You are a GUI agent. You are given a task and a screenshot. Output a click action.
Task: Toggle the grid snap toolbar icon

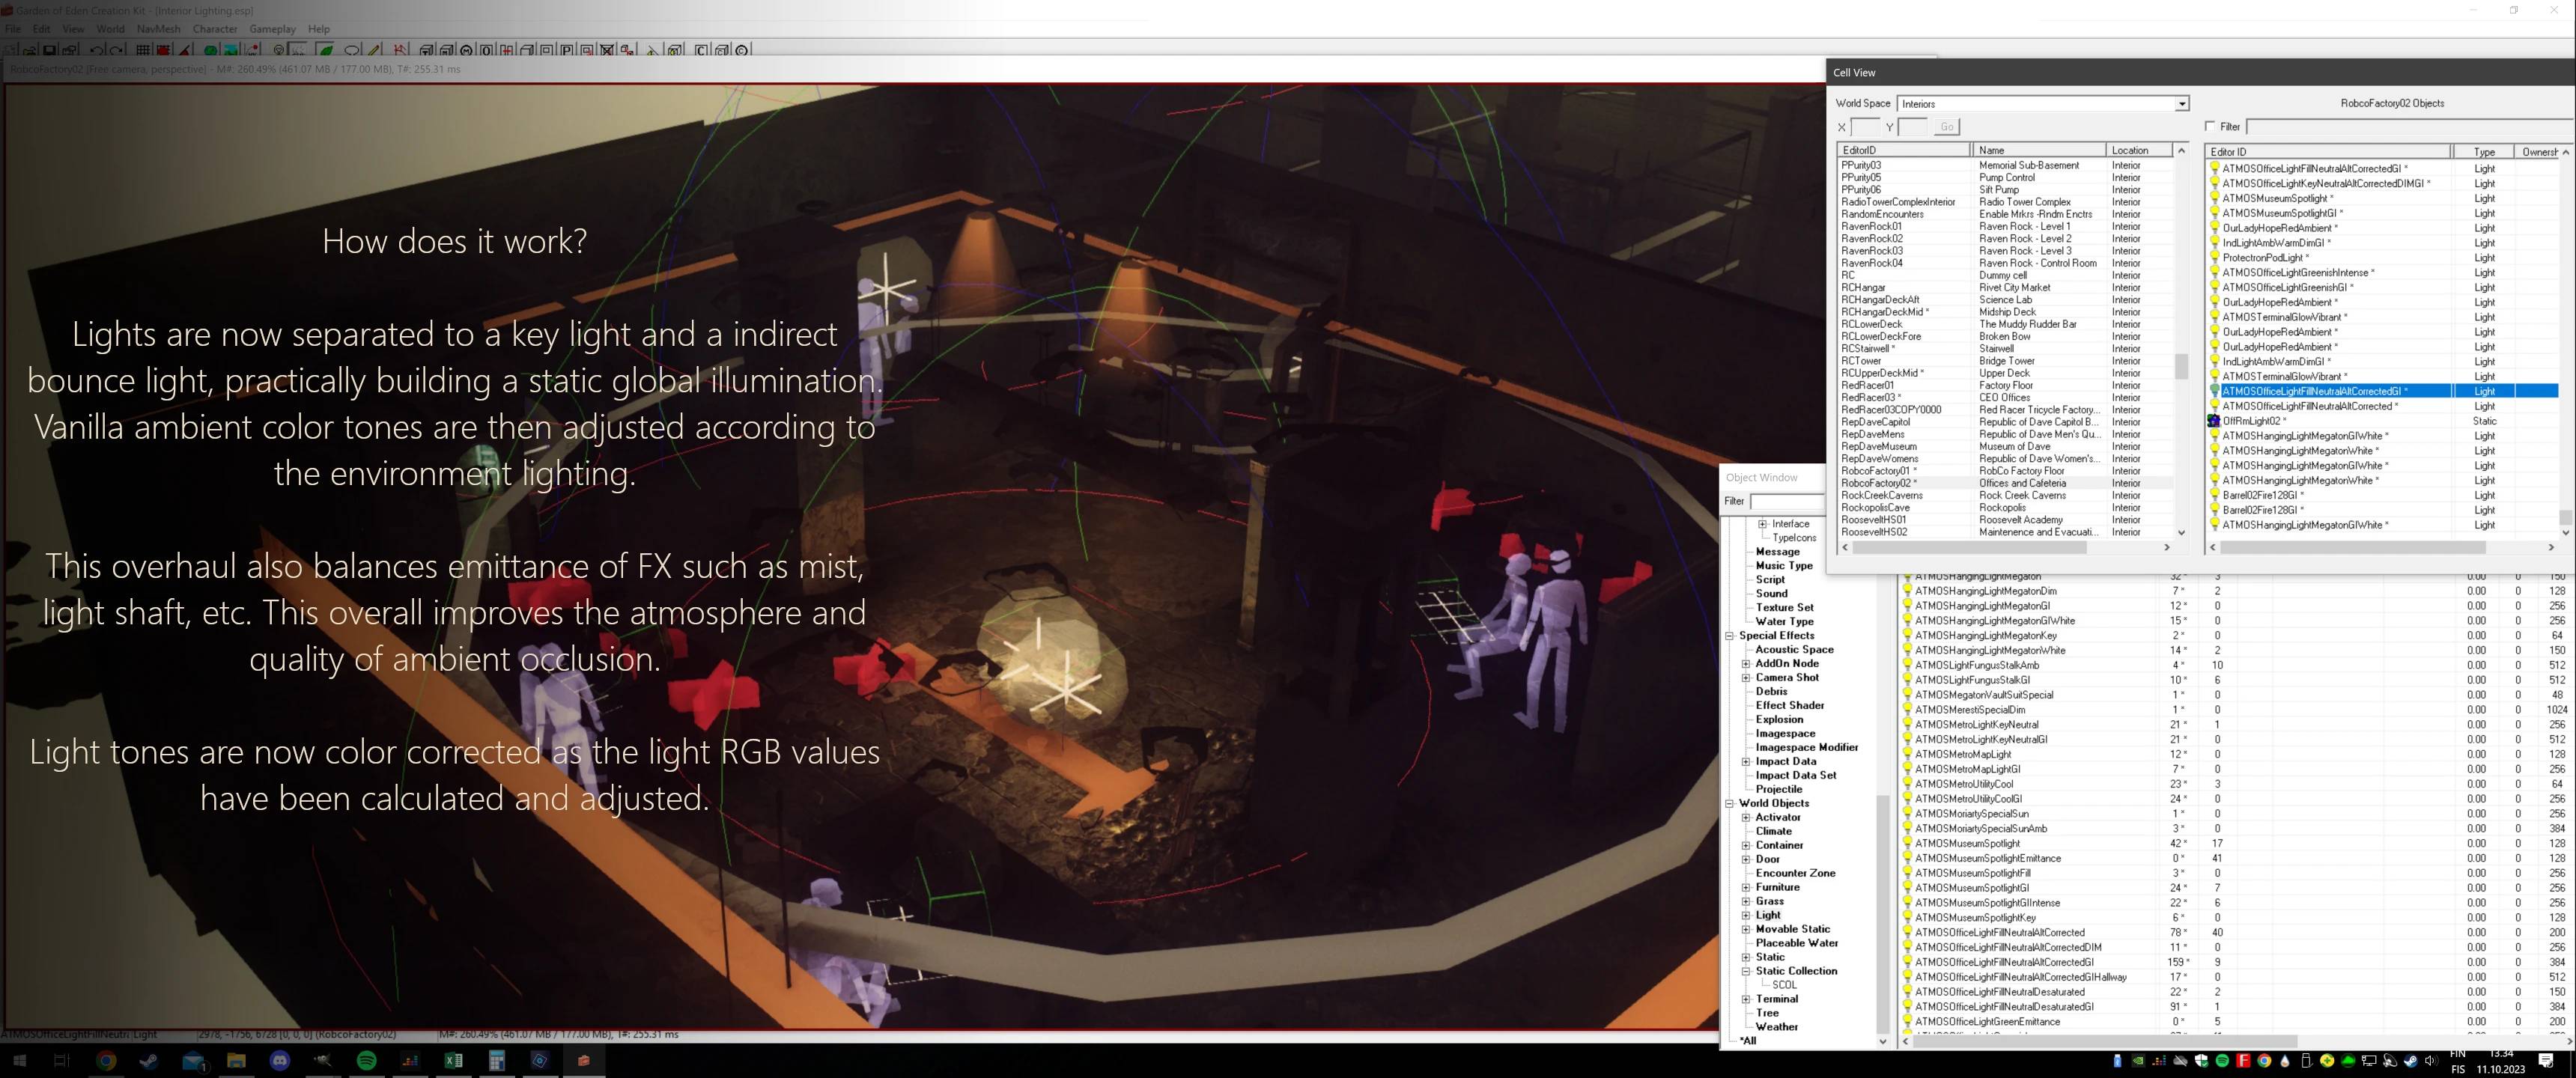[143, 51]
